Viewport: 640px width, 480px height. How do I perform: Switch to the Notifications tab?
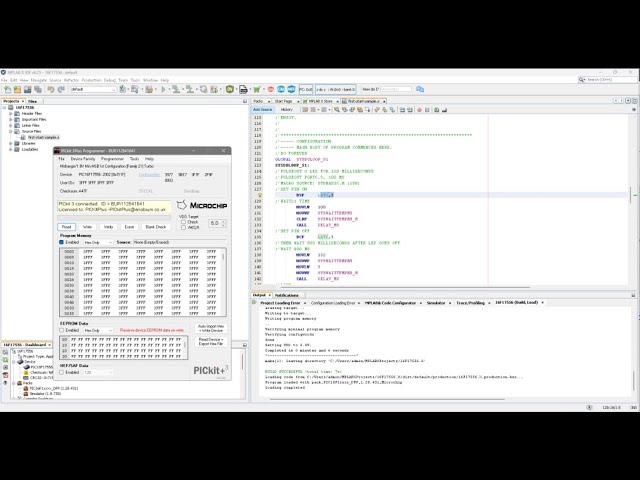pyautogui.click(x=287, y=295)
